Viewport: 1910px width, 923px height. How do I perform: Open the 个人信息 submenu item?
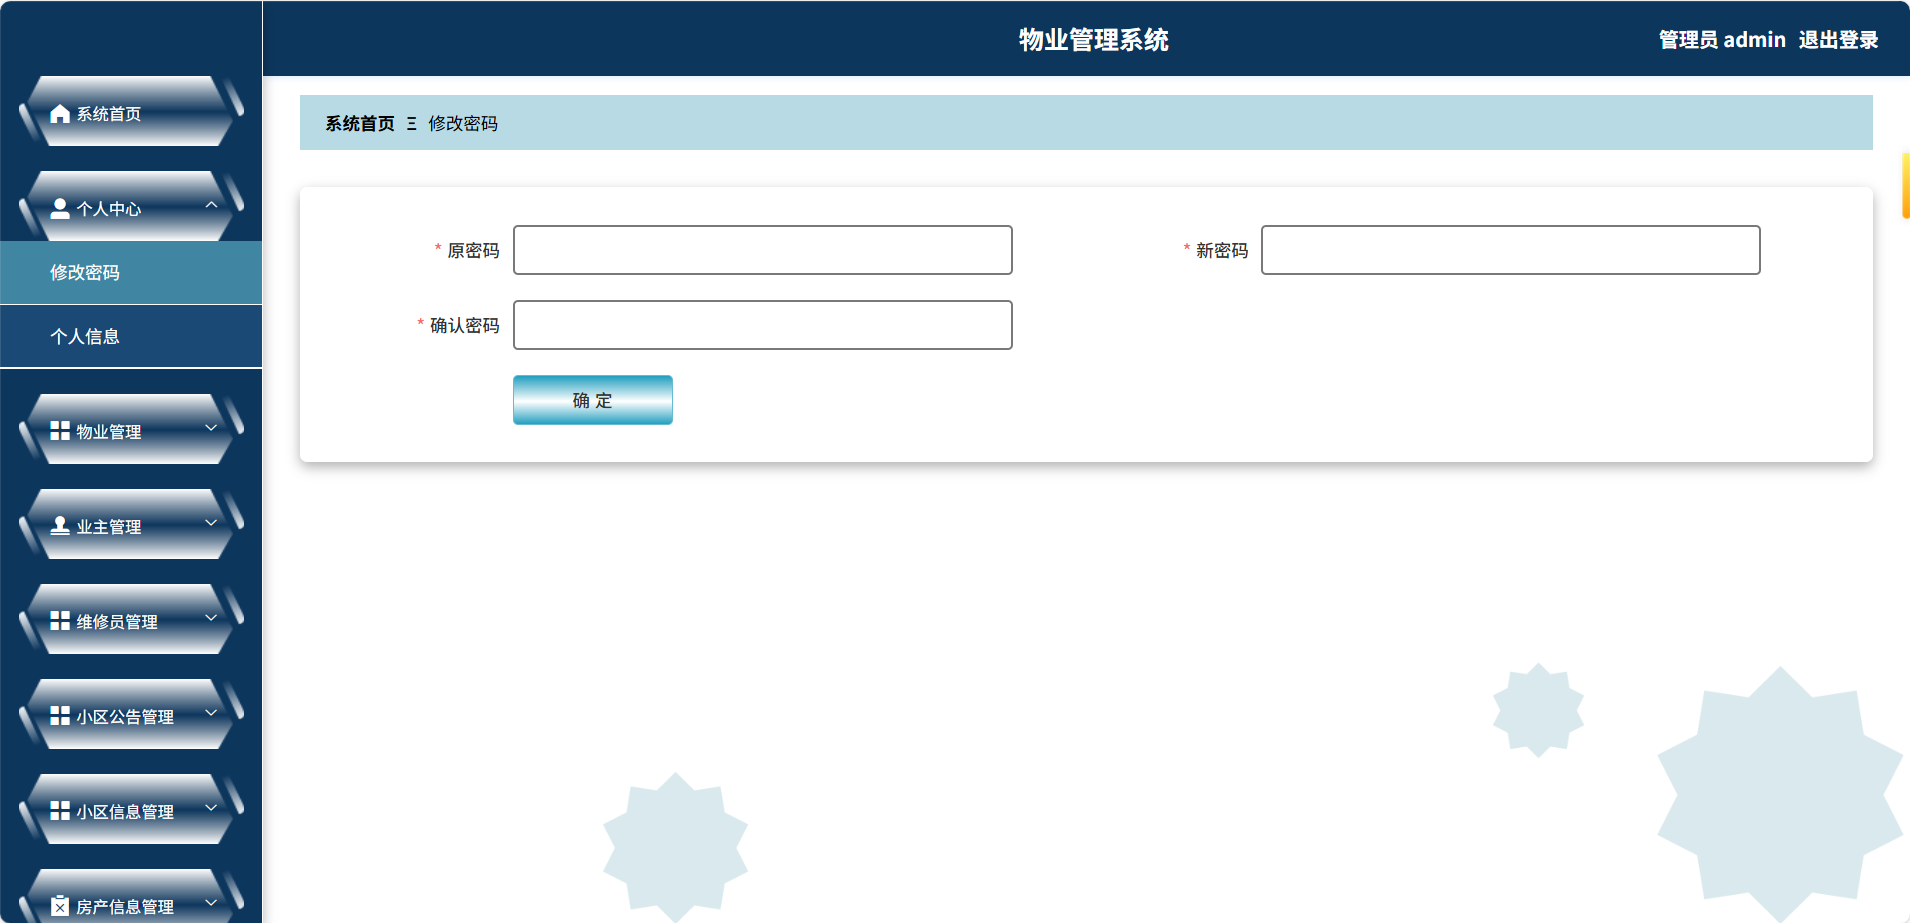pos(131,336)
